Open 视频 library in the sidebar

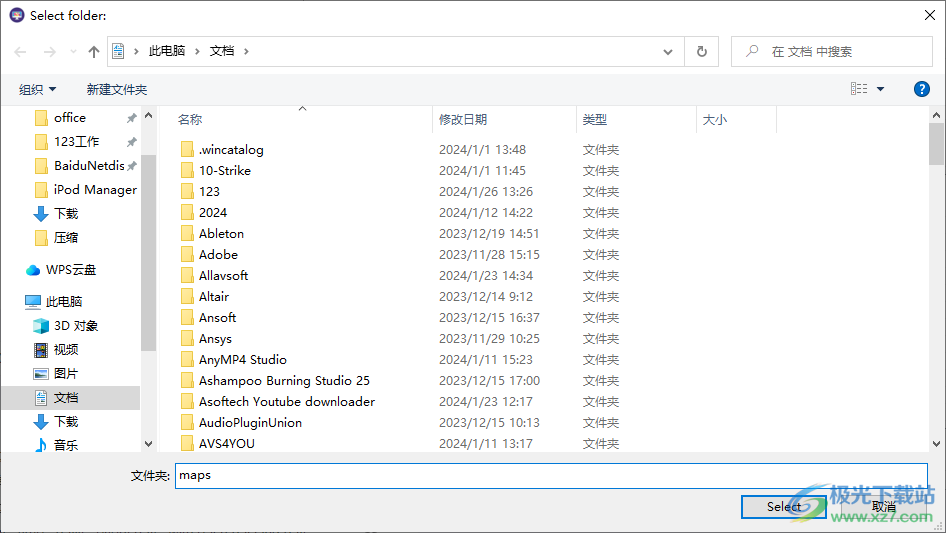(66, 349)
